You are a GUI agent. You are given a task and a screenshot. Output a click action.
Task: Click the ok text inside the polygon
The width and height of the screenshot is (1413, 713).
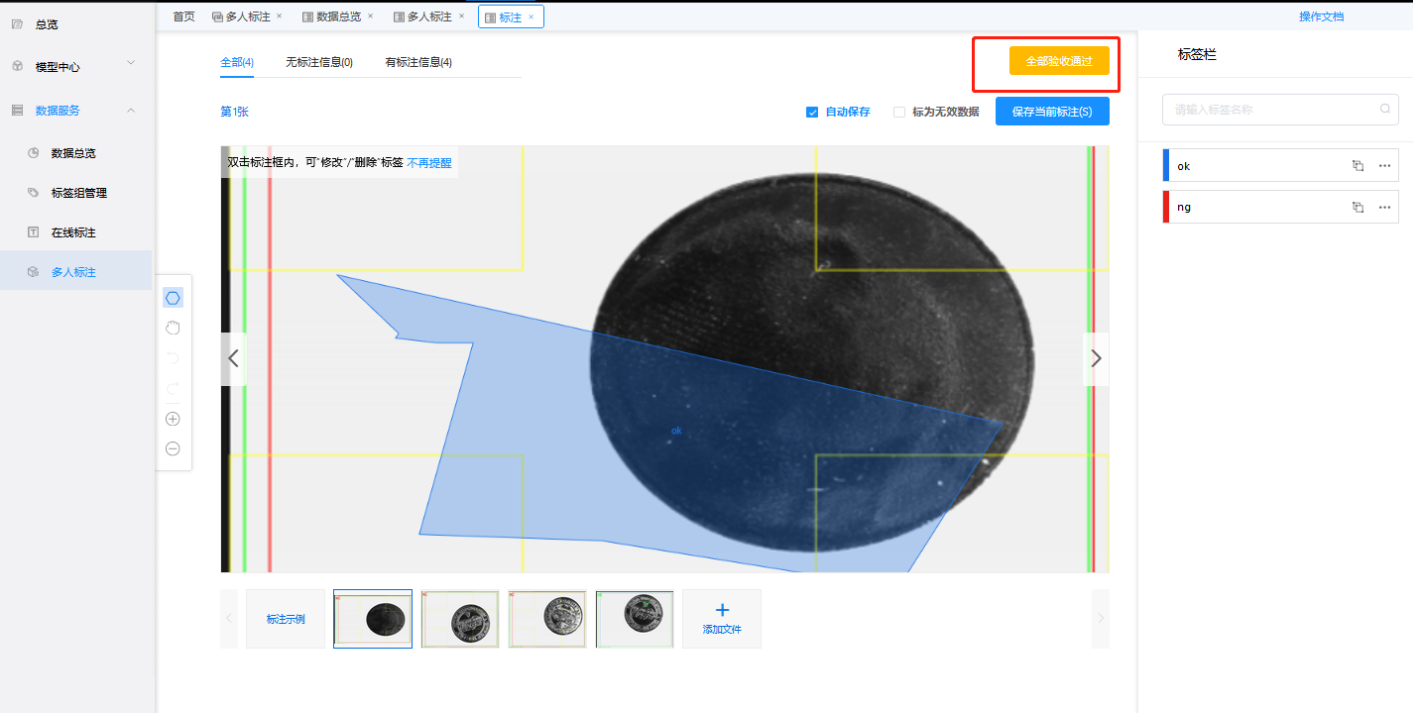point(676,431)
